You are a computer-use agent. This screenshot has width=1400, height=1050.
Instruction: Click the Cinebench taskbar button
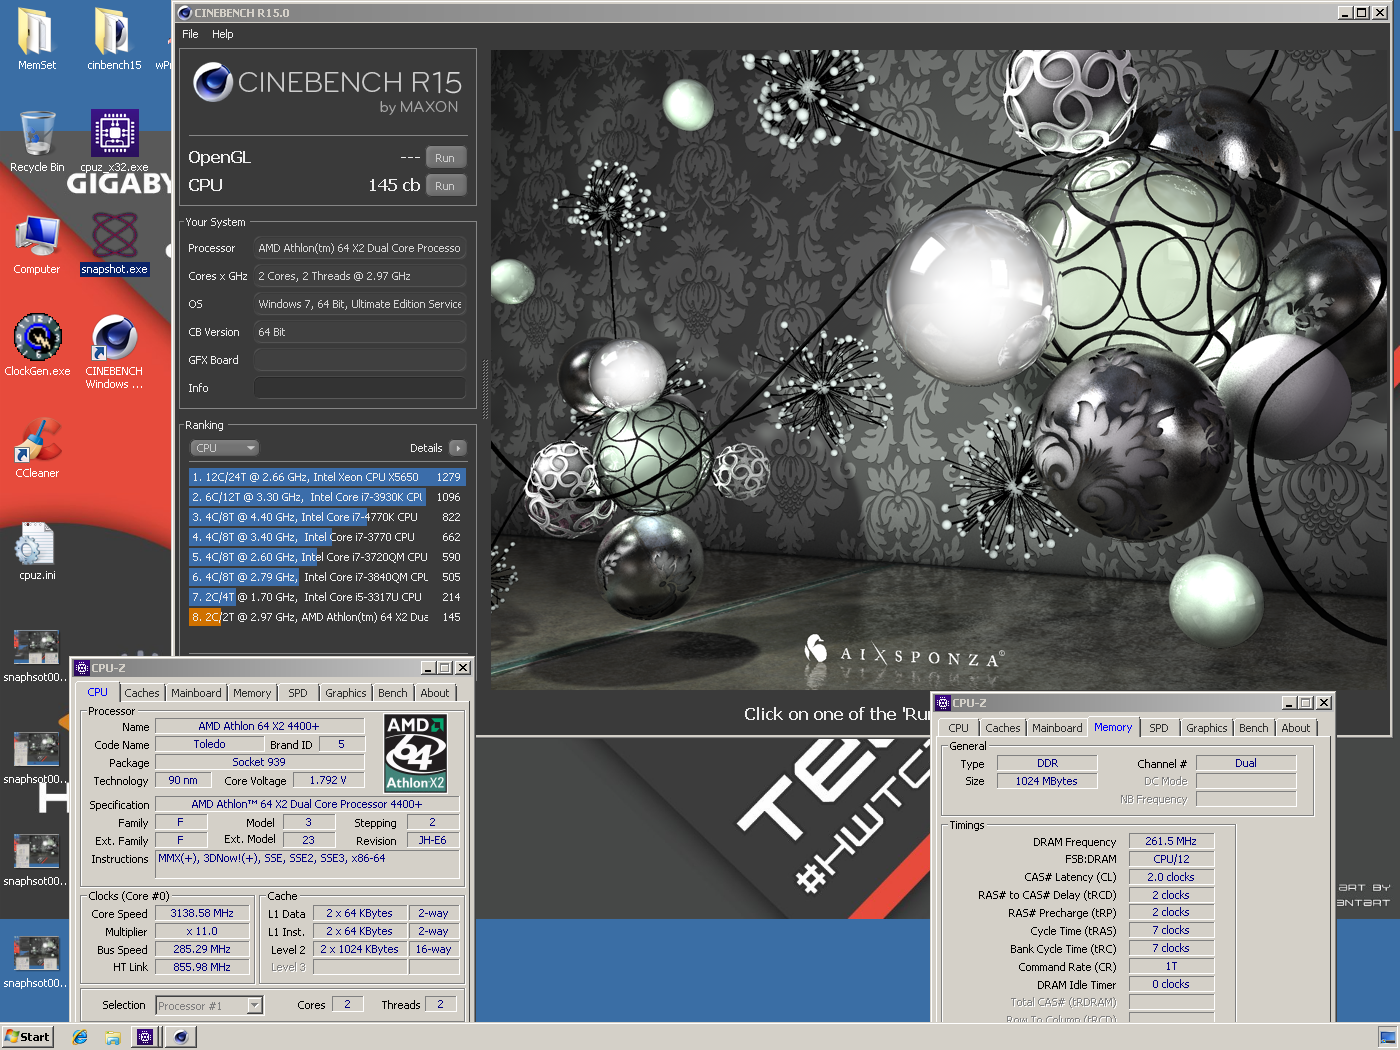pyautogui.click(x=180, y=1037)
